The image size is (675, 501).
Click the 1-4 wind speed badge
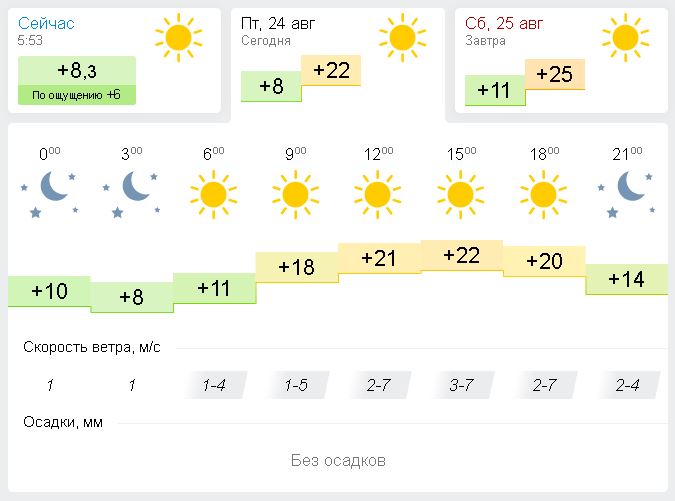pos(214,386)
